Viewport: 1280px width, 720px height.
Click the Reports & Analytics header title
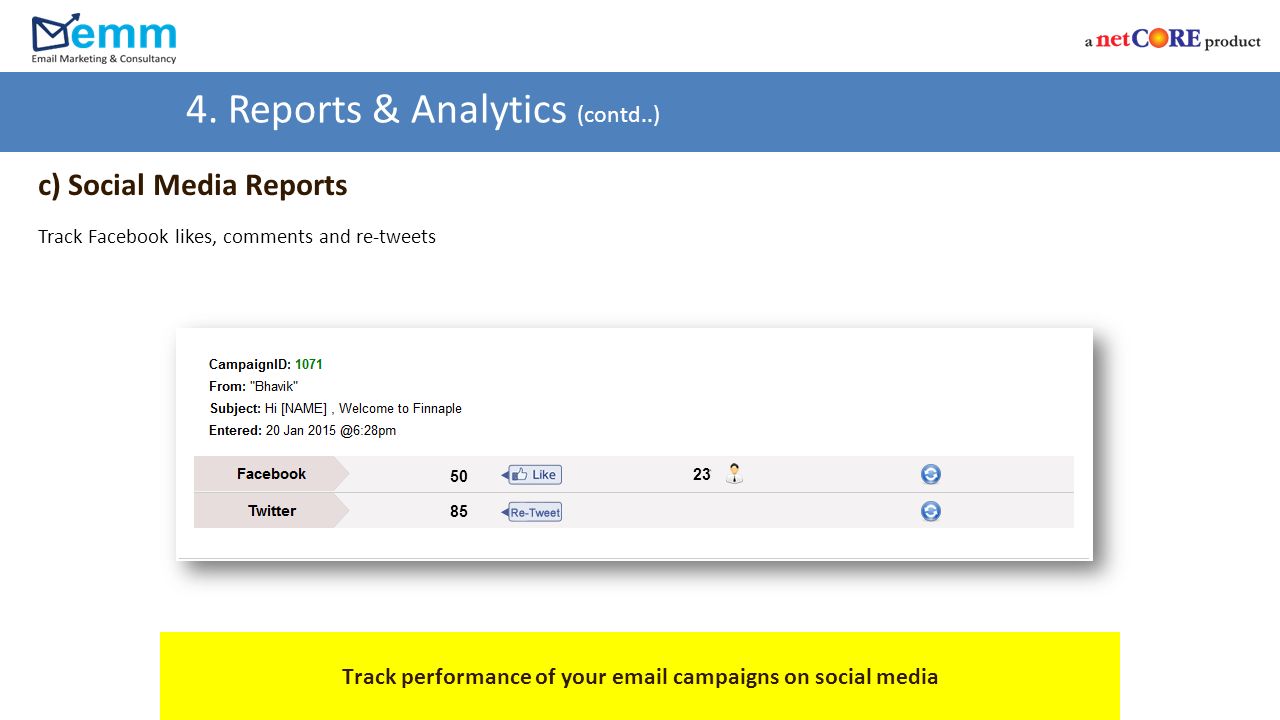[x=422, y=110]
